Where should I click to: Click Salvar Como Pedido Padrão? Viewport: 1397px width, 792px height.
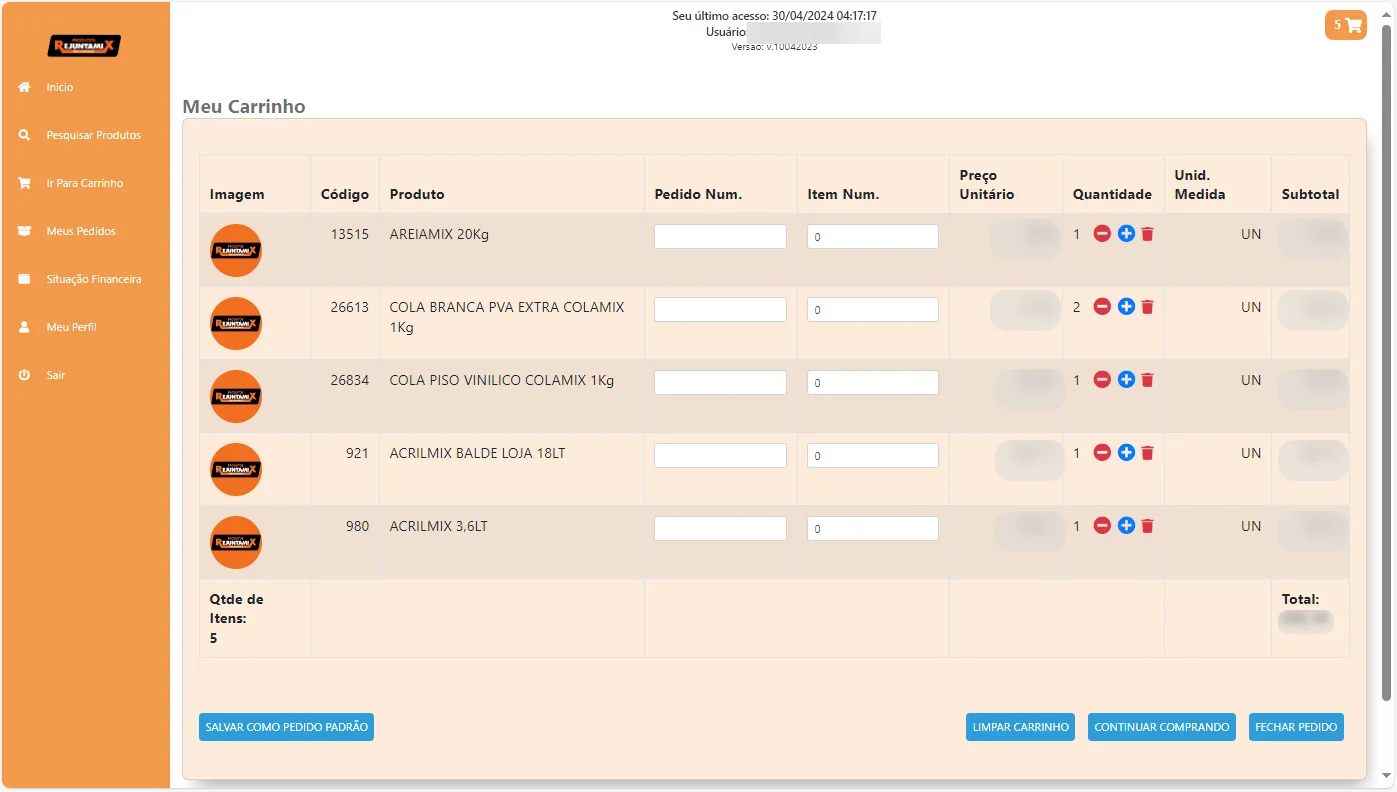[x=286, y=727]
